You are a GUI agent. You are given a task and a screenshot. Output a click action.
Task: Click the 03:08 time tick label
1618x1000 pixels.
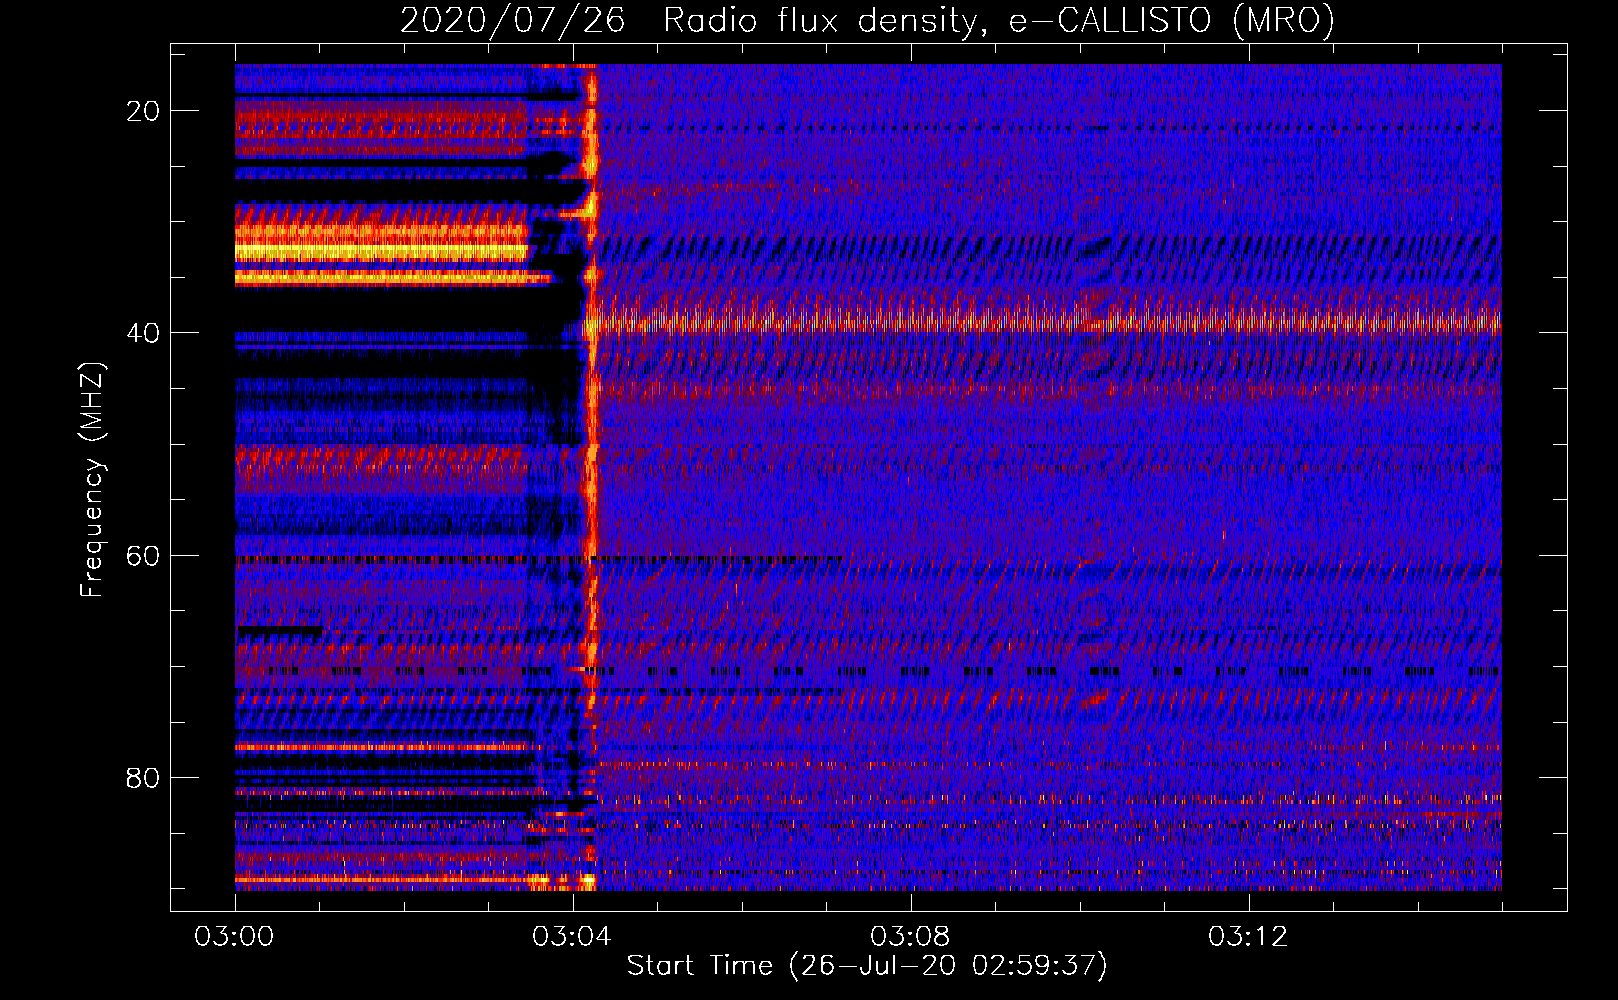click(911, 937)
